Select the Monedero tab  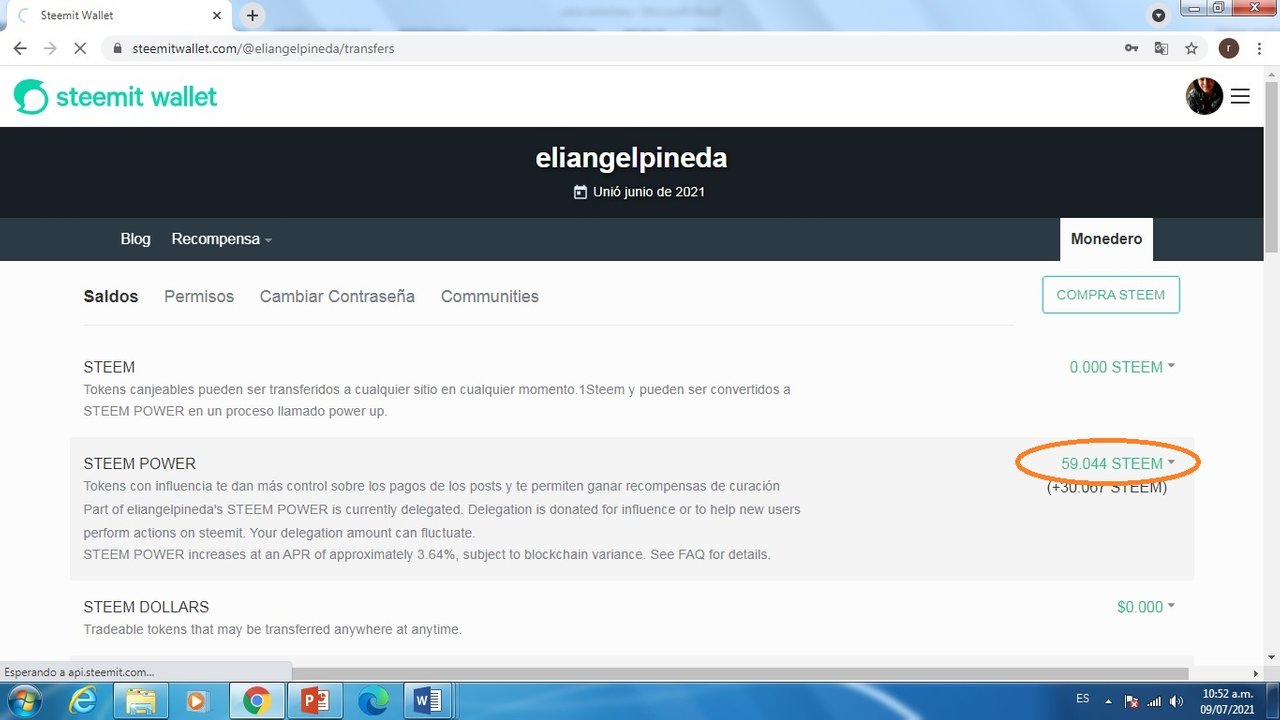[x=1106, y=239]
